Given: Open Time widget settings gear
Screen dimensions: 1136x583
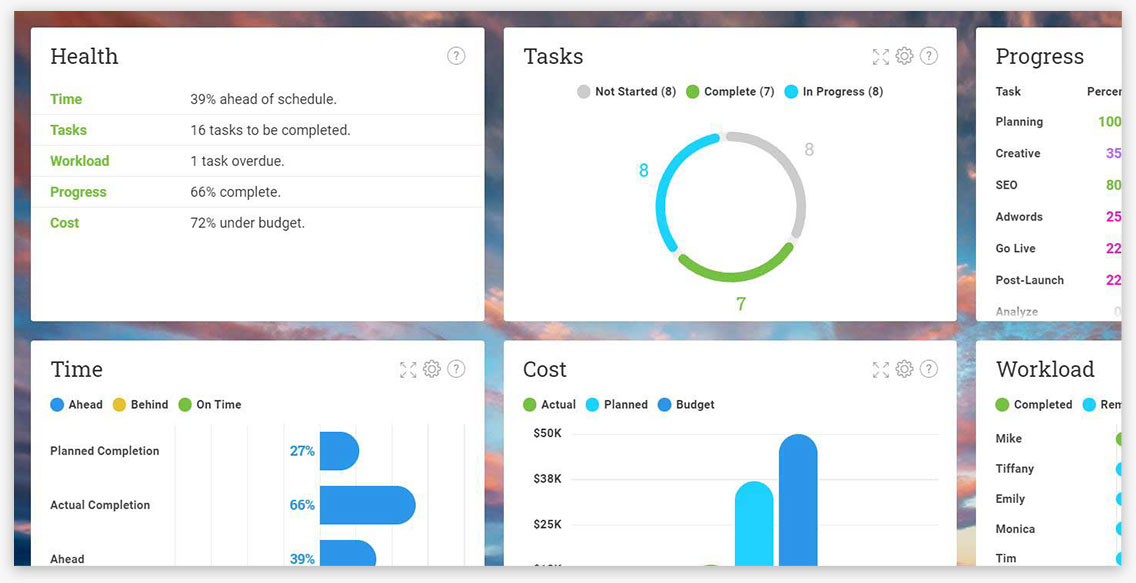Looking at the screenshot, I should (432, 369).
